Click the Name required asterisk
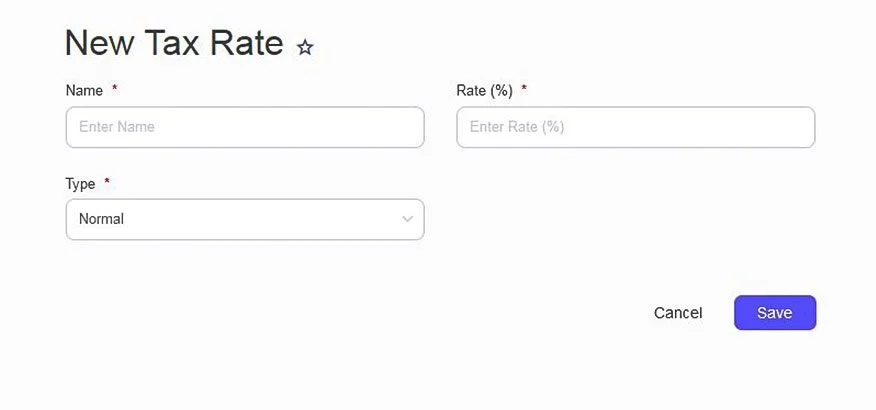The width and height of the screenshot is (876, 410). [114, 89]
